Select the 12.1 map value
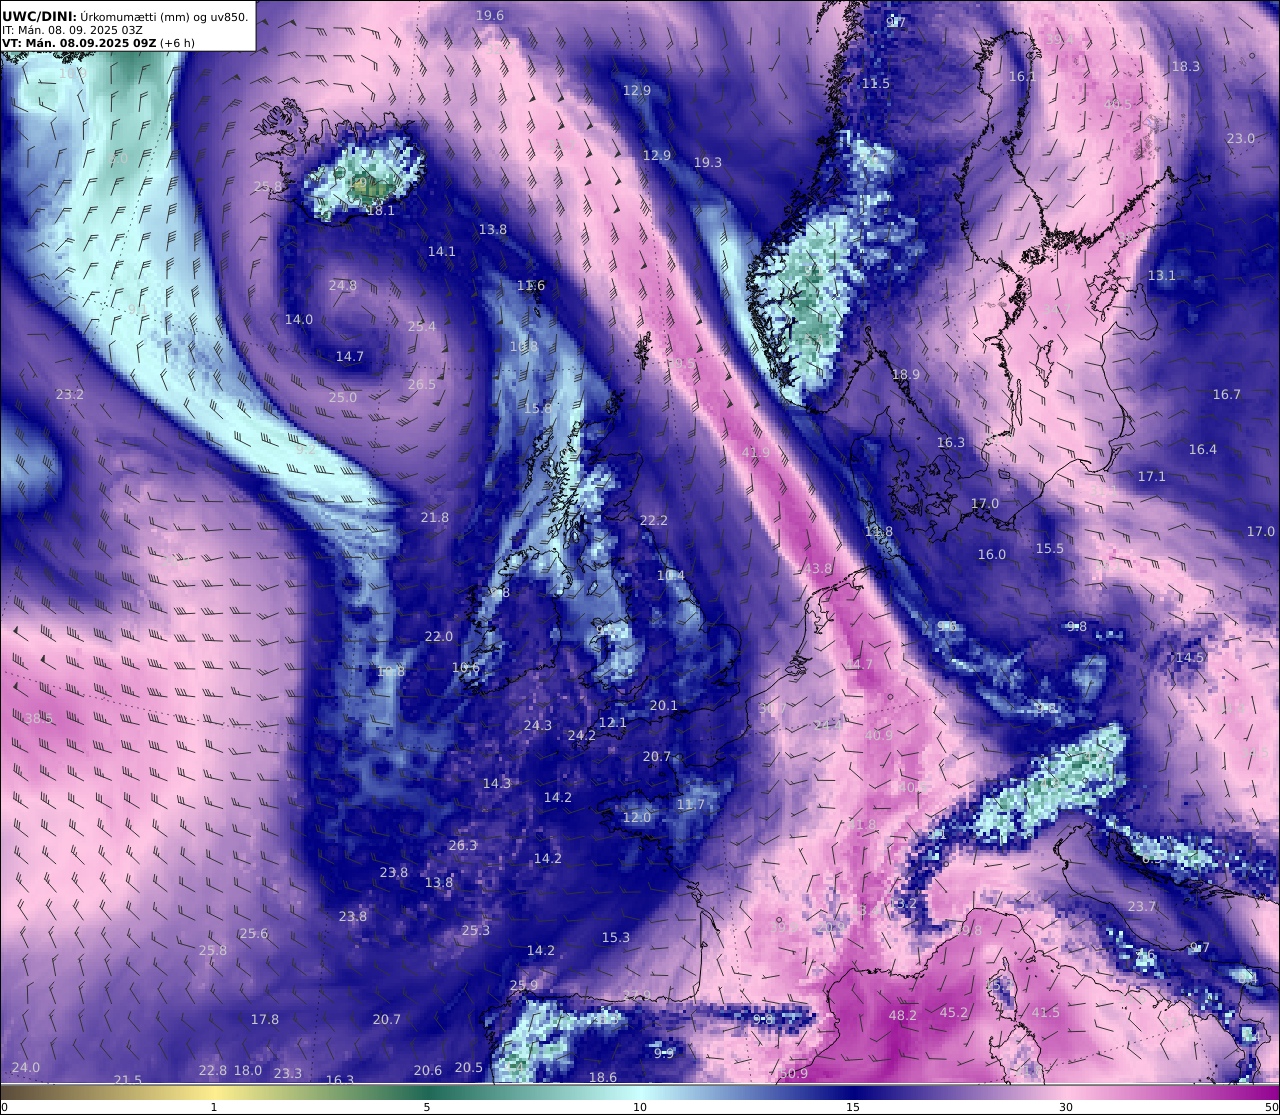Image resolution: width=1280 pixels, height=1115 pixels. (612, 722)
